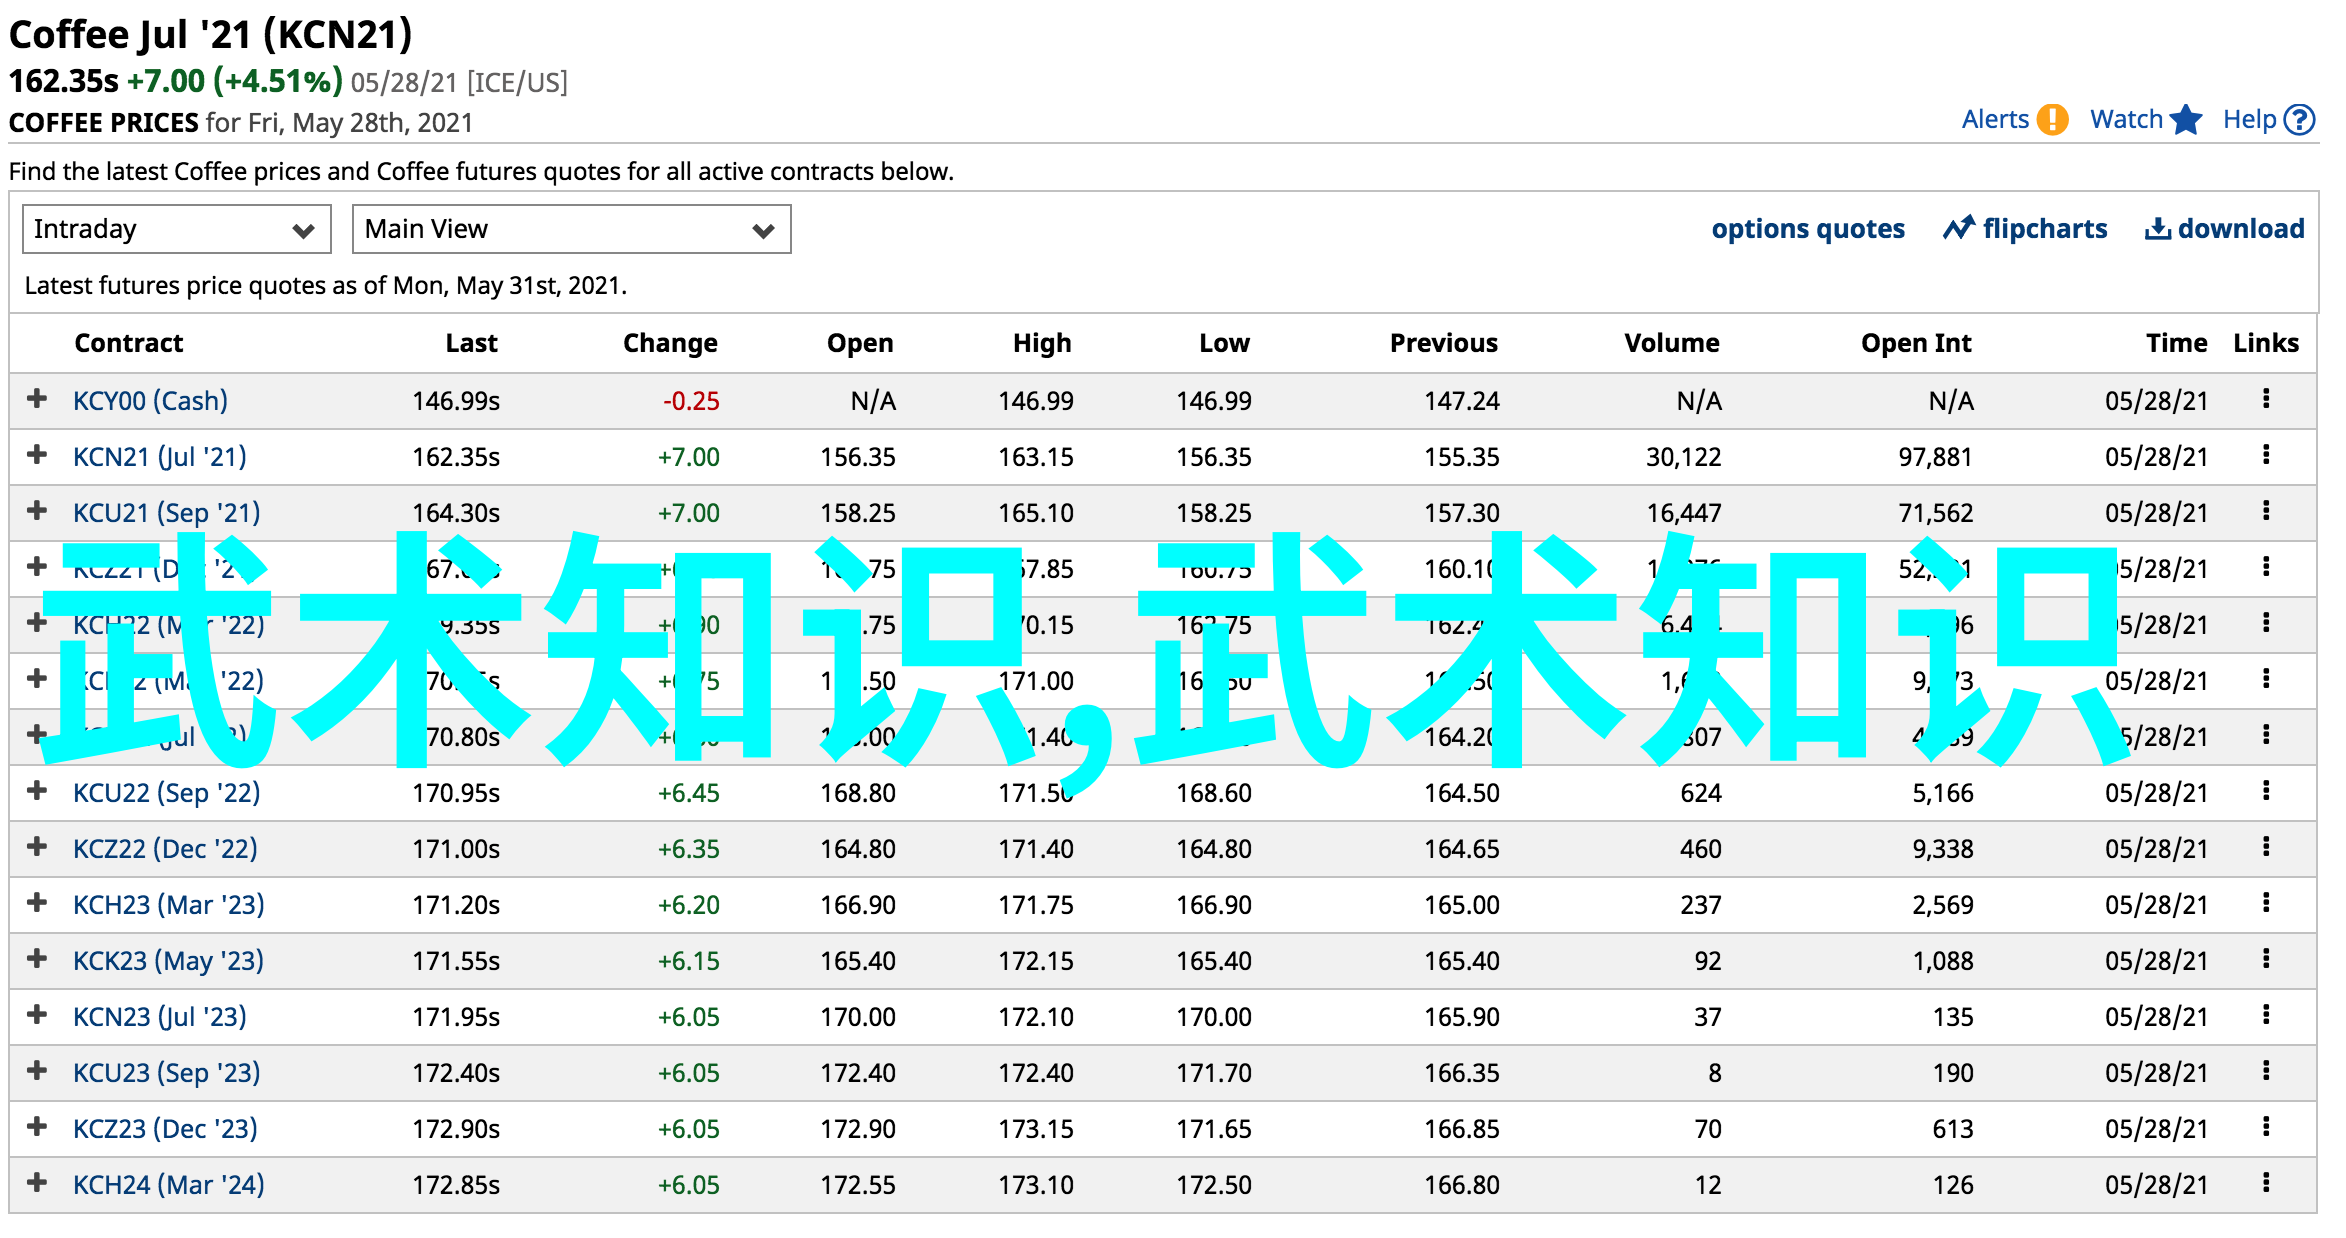This screenshot has width=2346, height=1238.
Task: Click the 30,122 volume value
Action: [x=1684, y=456]
